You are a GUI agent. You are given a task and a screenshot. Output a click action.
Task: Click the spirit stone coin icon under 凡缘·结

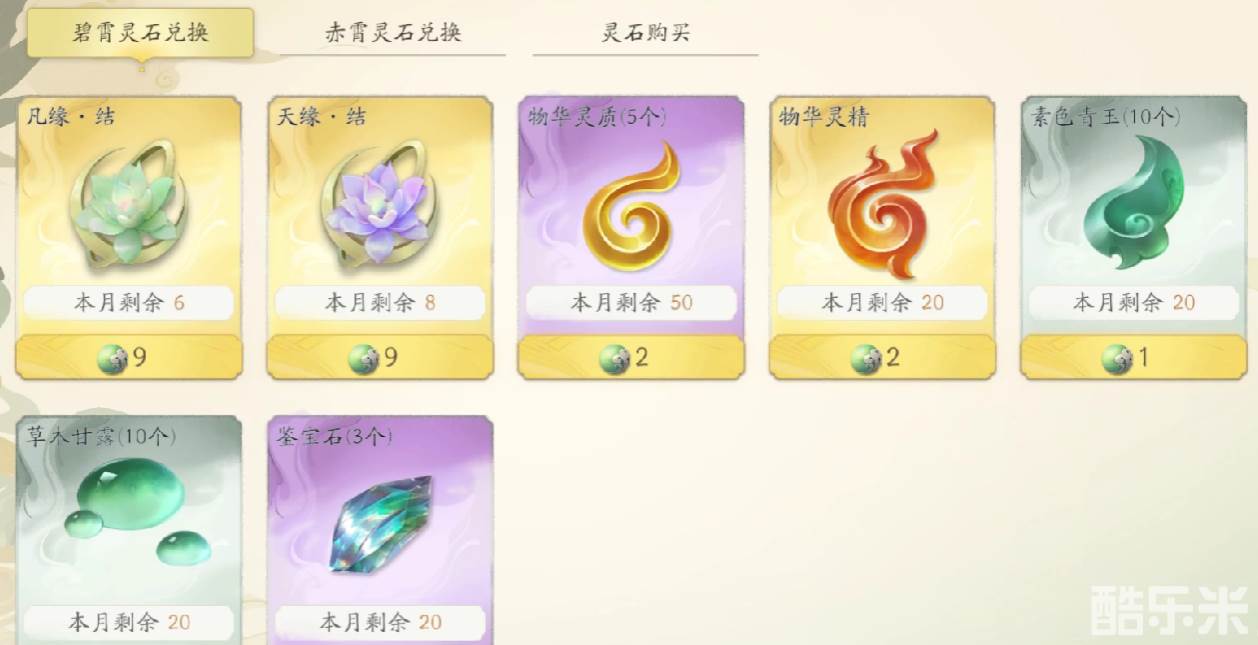[113, 359]
